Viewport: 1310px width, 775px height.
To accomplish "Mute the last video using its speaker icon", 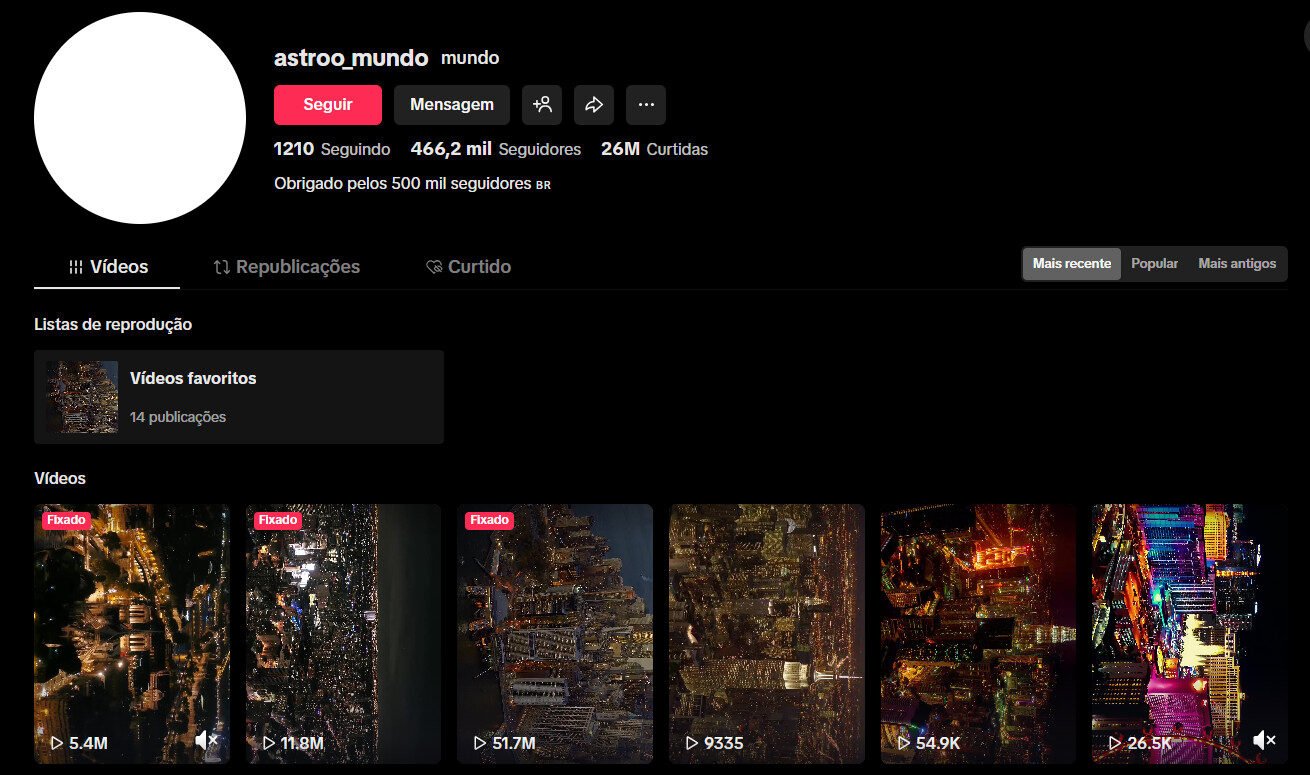I will coord(1264,739).
